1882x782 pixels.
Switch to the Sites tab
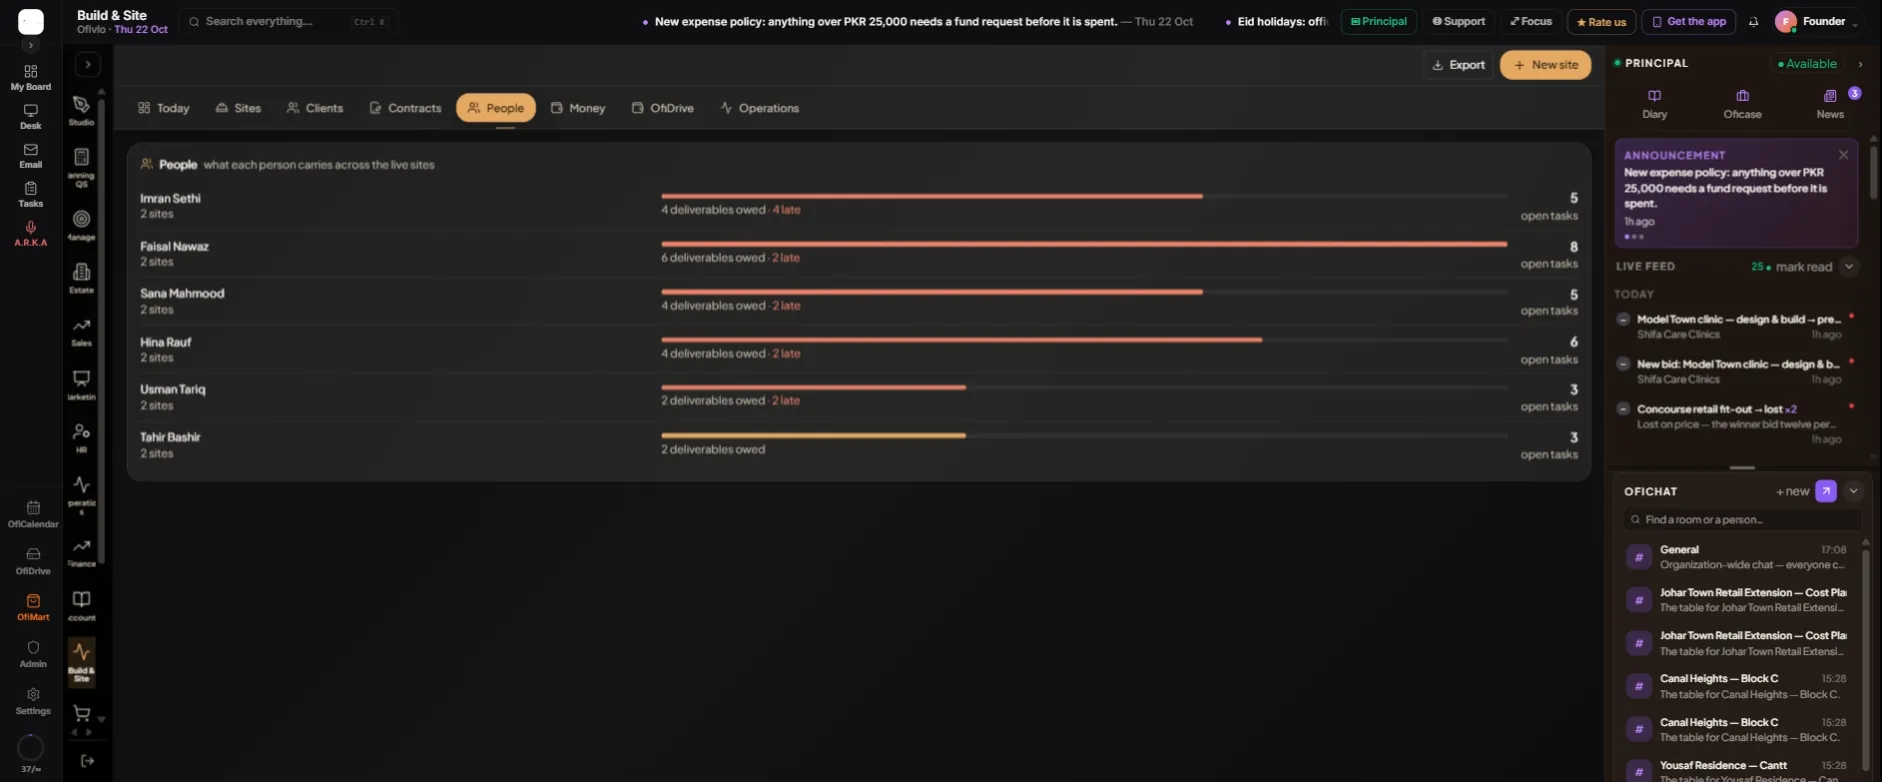click(238, 108)
